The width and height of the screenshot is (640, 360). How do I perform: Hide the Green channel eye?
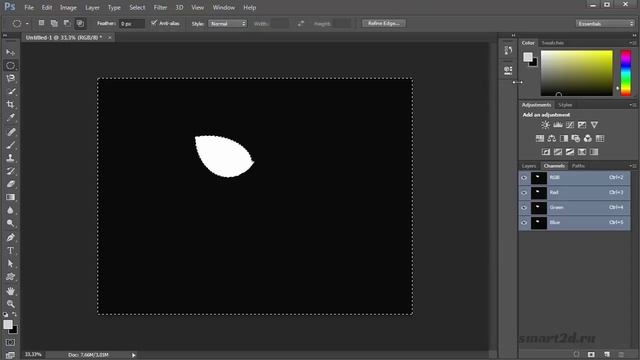click(524, 208)
